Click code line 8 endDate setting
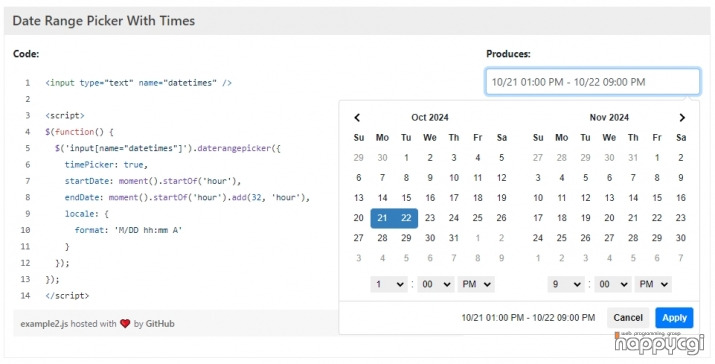The width and height of the screenshot is (715, 364). click(187, 198)
